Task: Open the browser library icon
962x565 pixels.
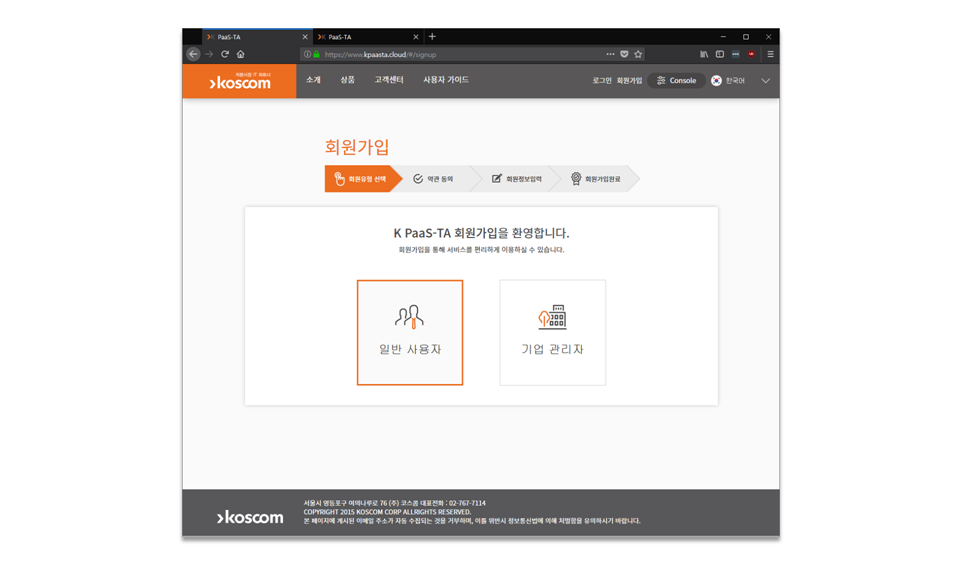Action: pyautogui.click(x=704, y=54)
